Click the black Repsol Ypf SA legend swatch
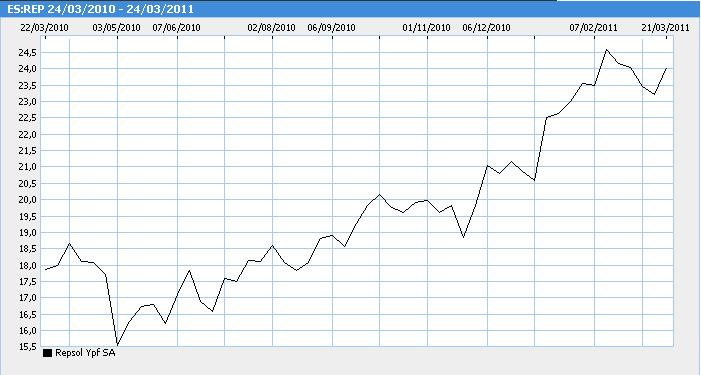This screenshot has height=375, width=701. tap(47, 353)
